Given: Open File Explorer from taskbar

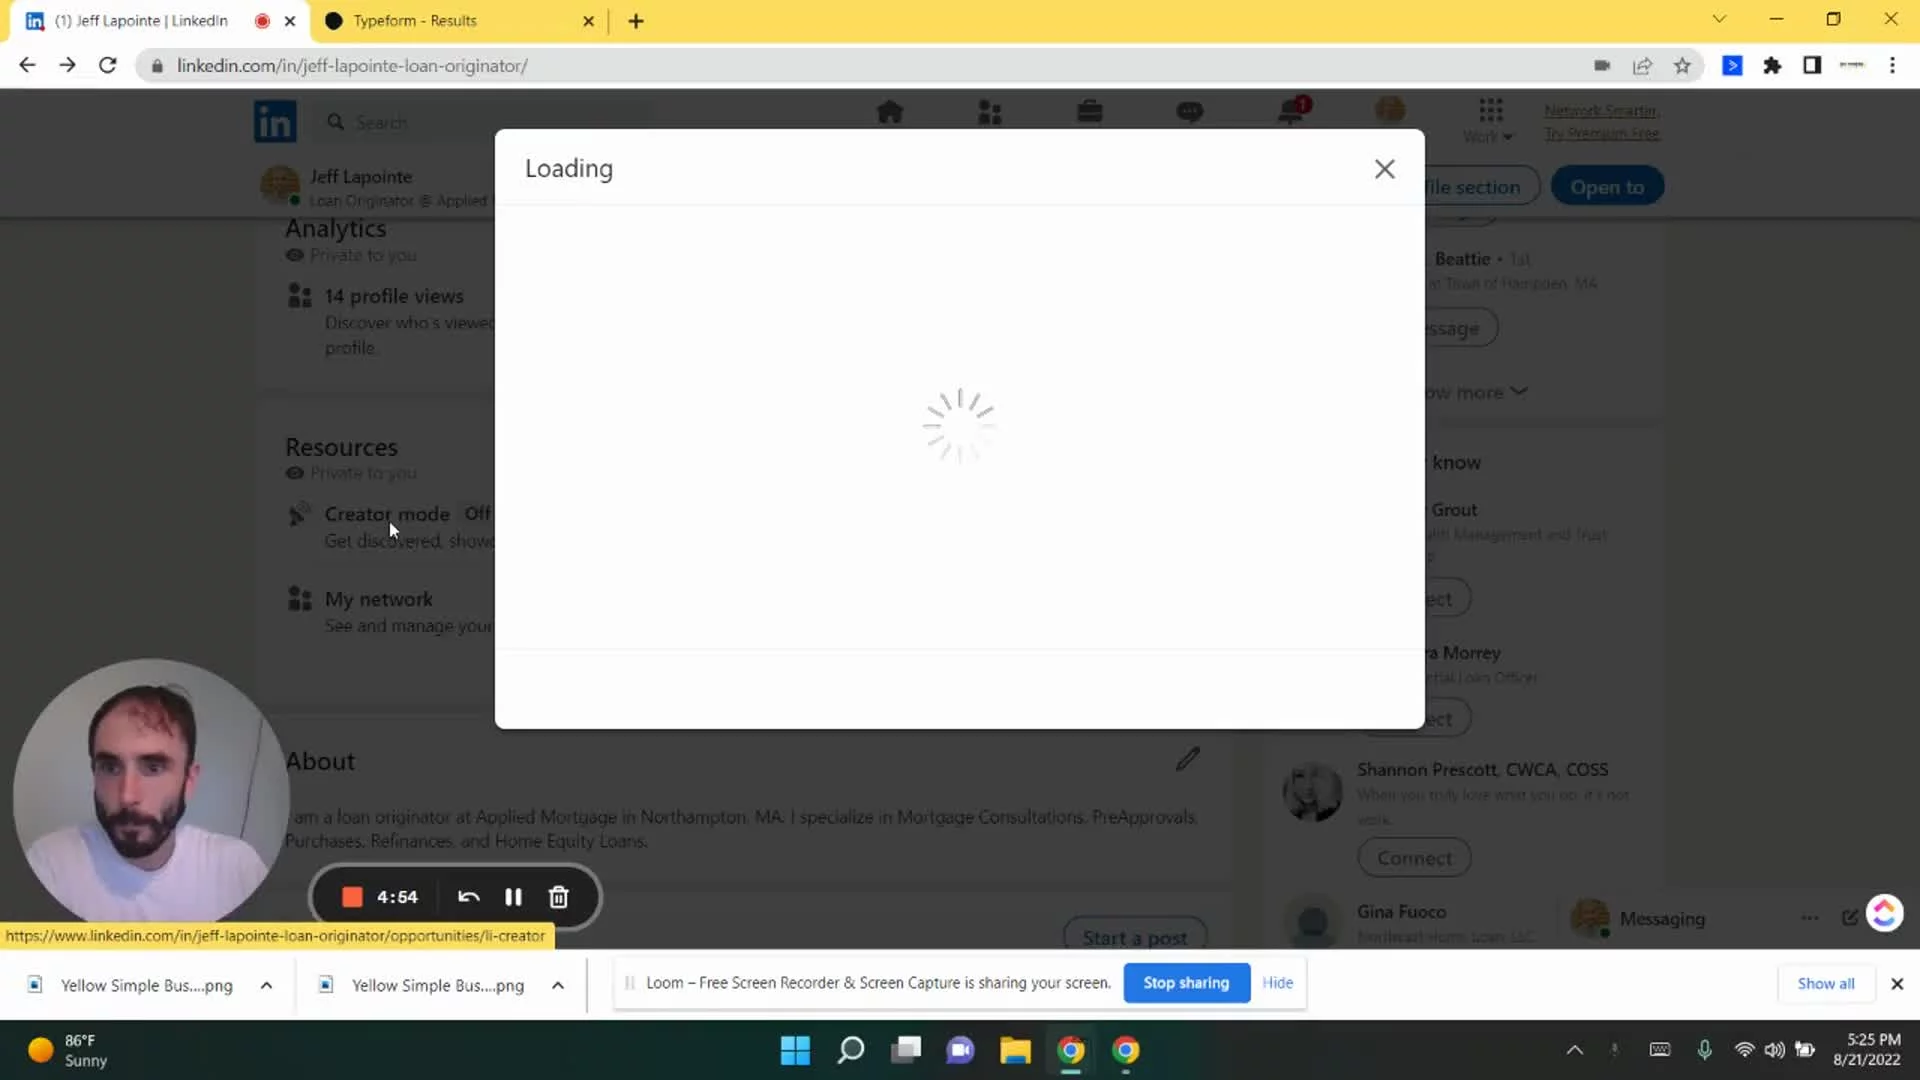Looking at the screenshot, I should tap(1015, 1050).
